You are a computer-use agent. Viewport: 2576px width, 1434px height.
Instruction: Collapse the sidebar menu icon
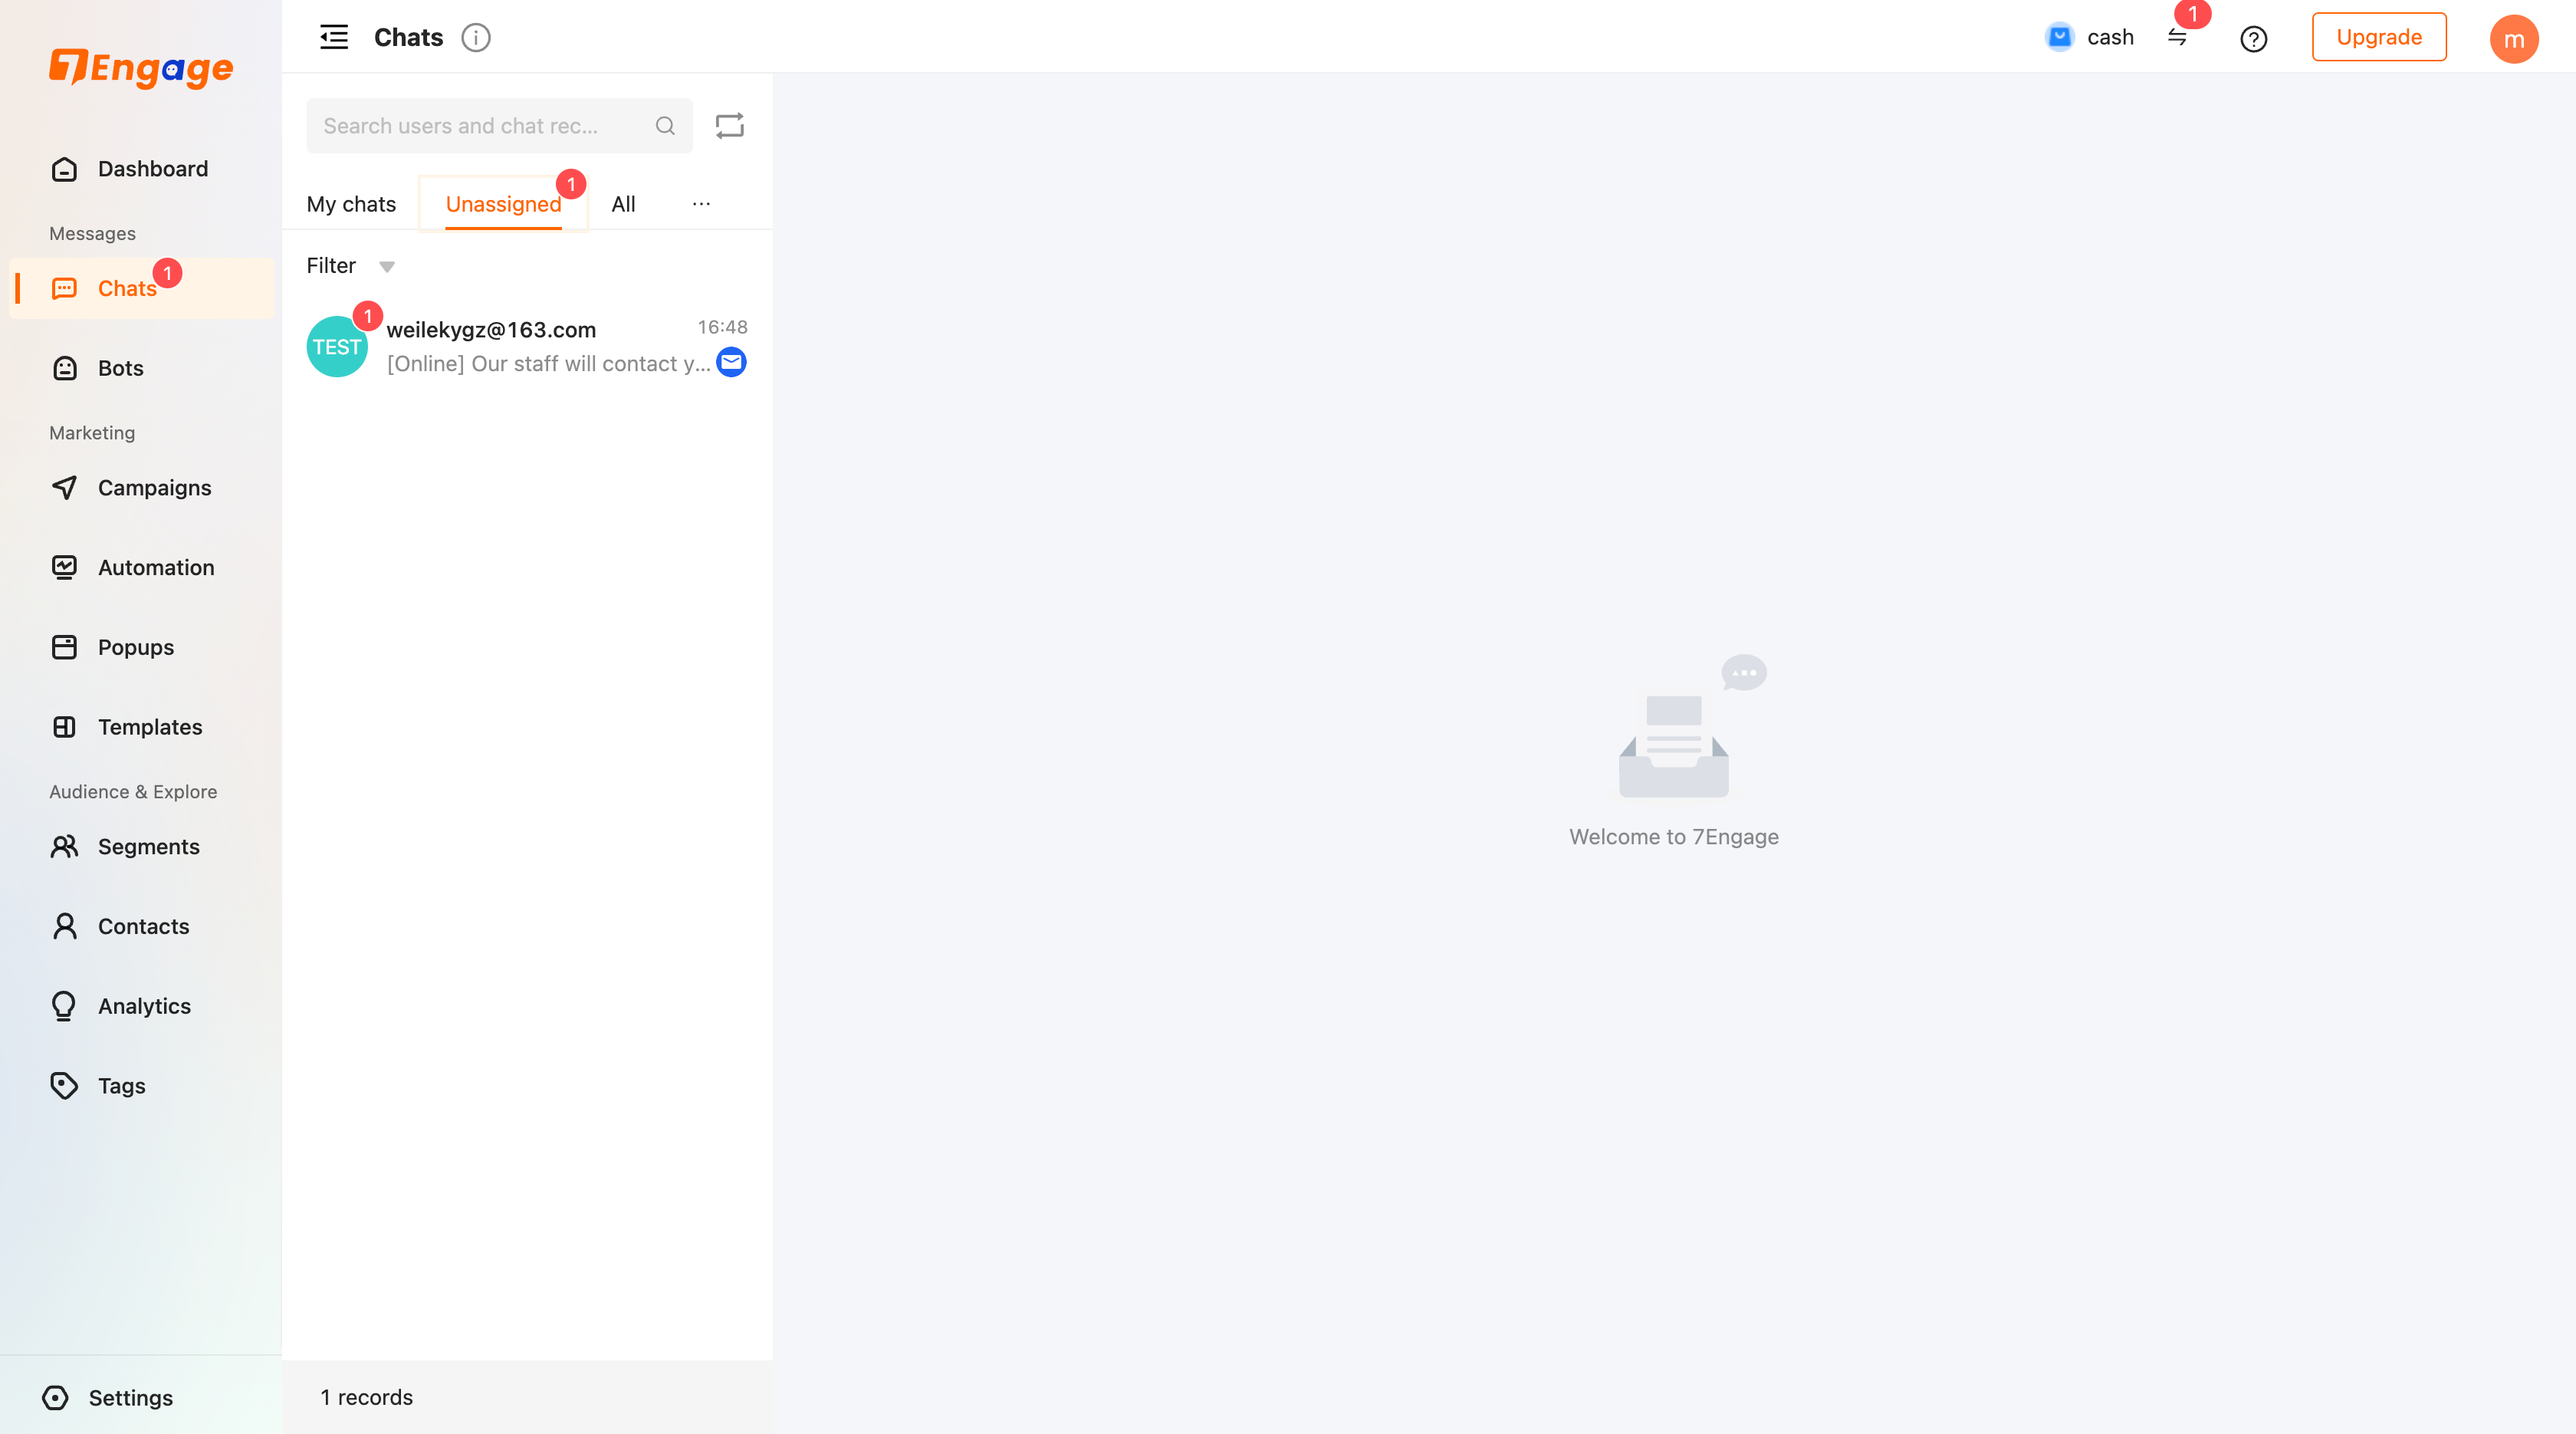click(x=334, y=37)
